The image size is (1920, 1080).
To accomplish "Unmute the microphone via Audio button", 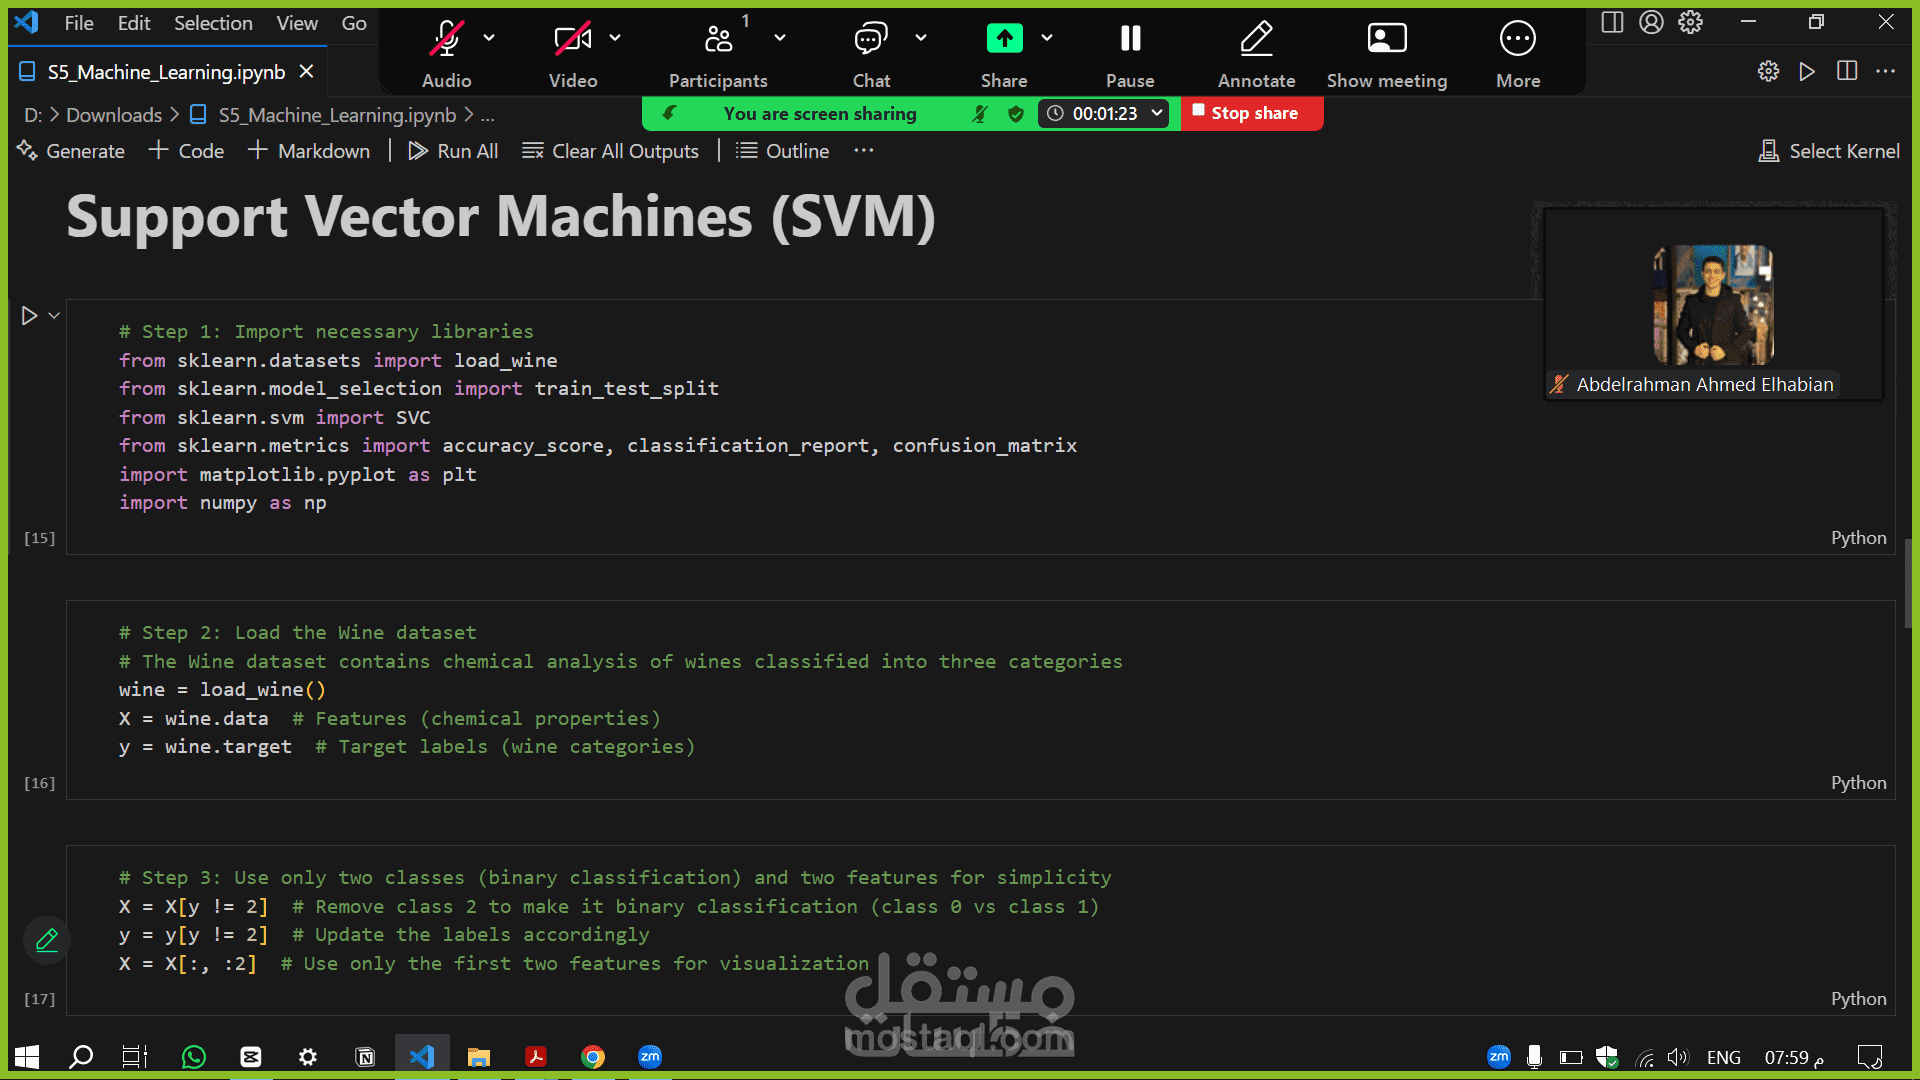I will point(446,40).
